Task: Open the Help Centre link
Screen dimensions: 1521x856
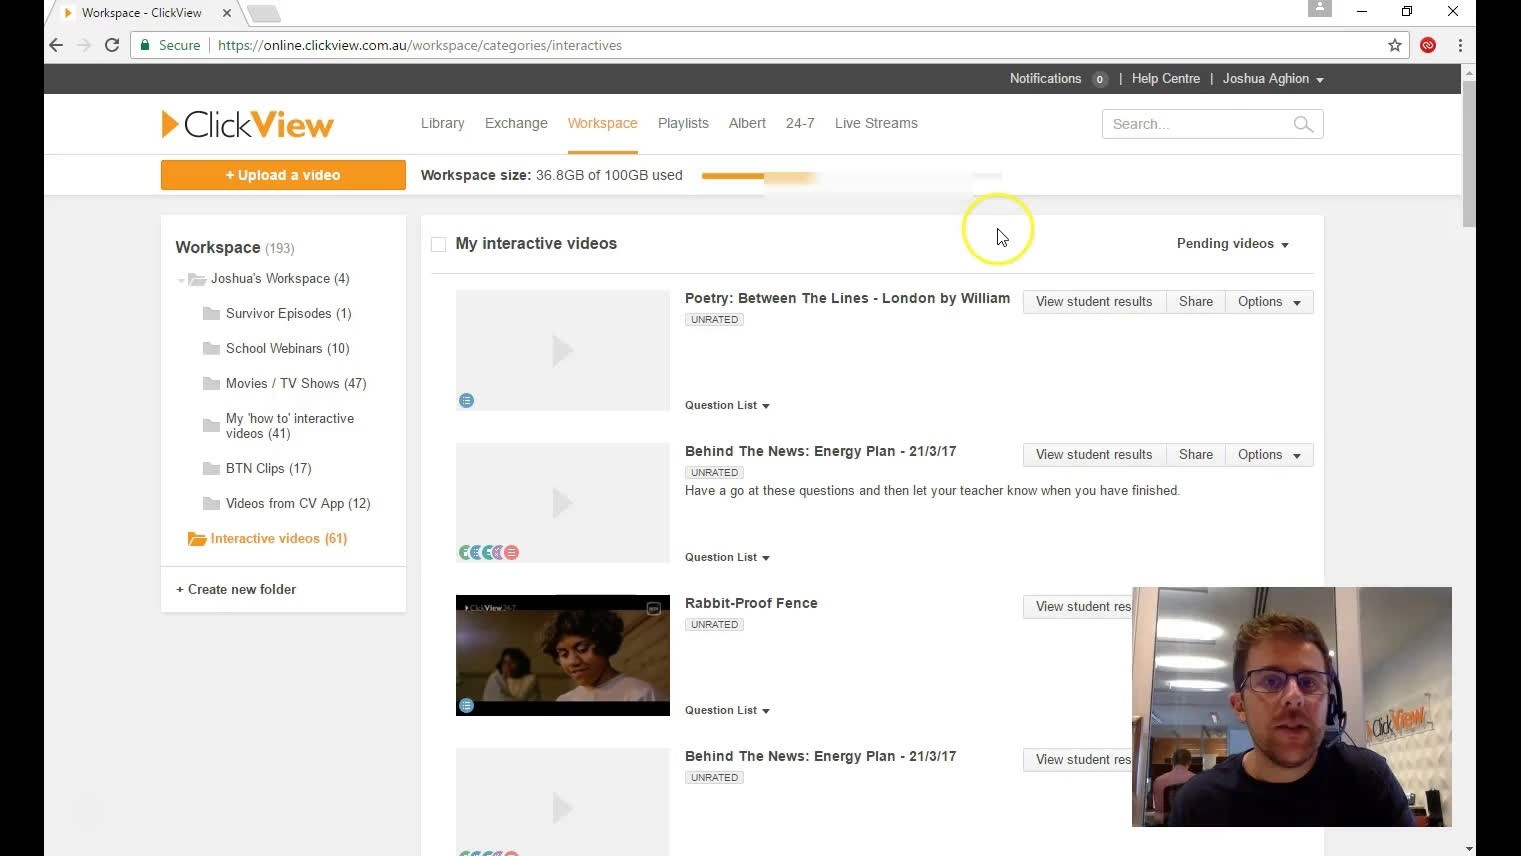Action: point(1165,79)
